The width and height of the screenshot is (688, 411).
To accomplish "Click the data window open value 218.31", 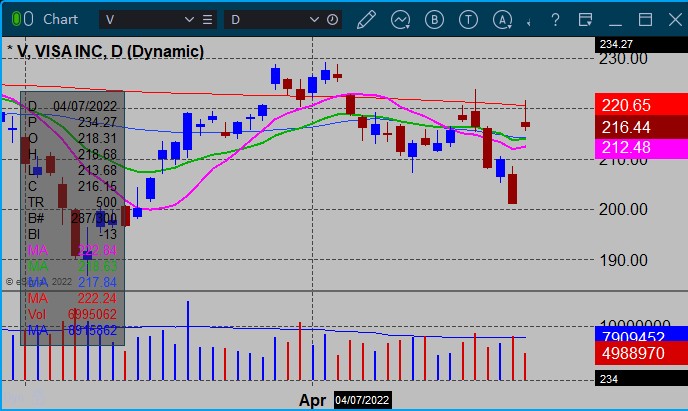I will click(97, 138).
